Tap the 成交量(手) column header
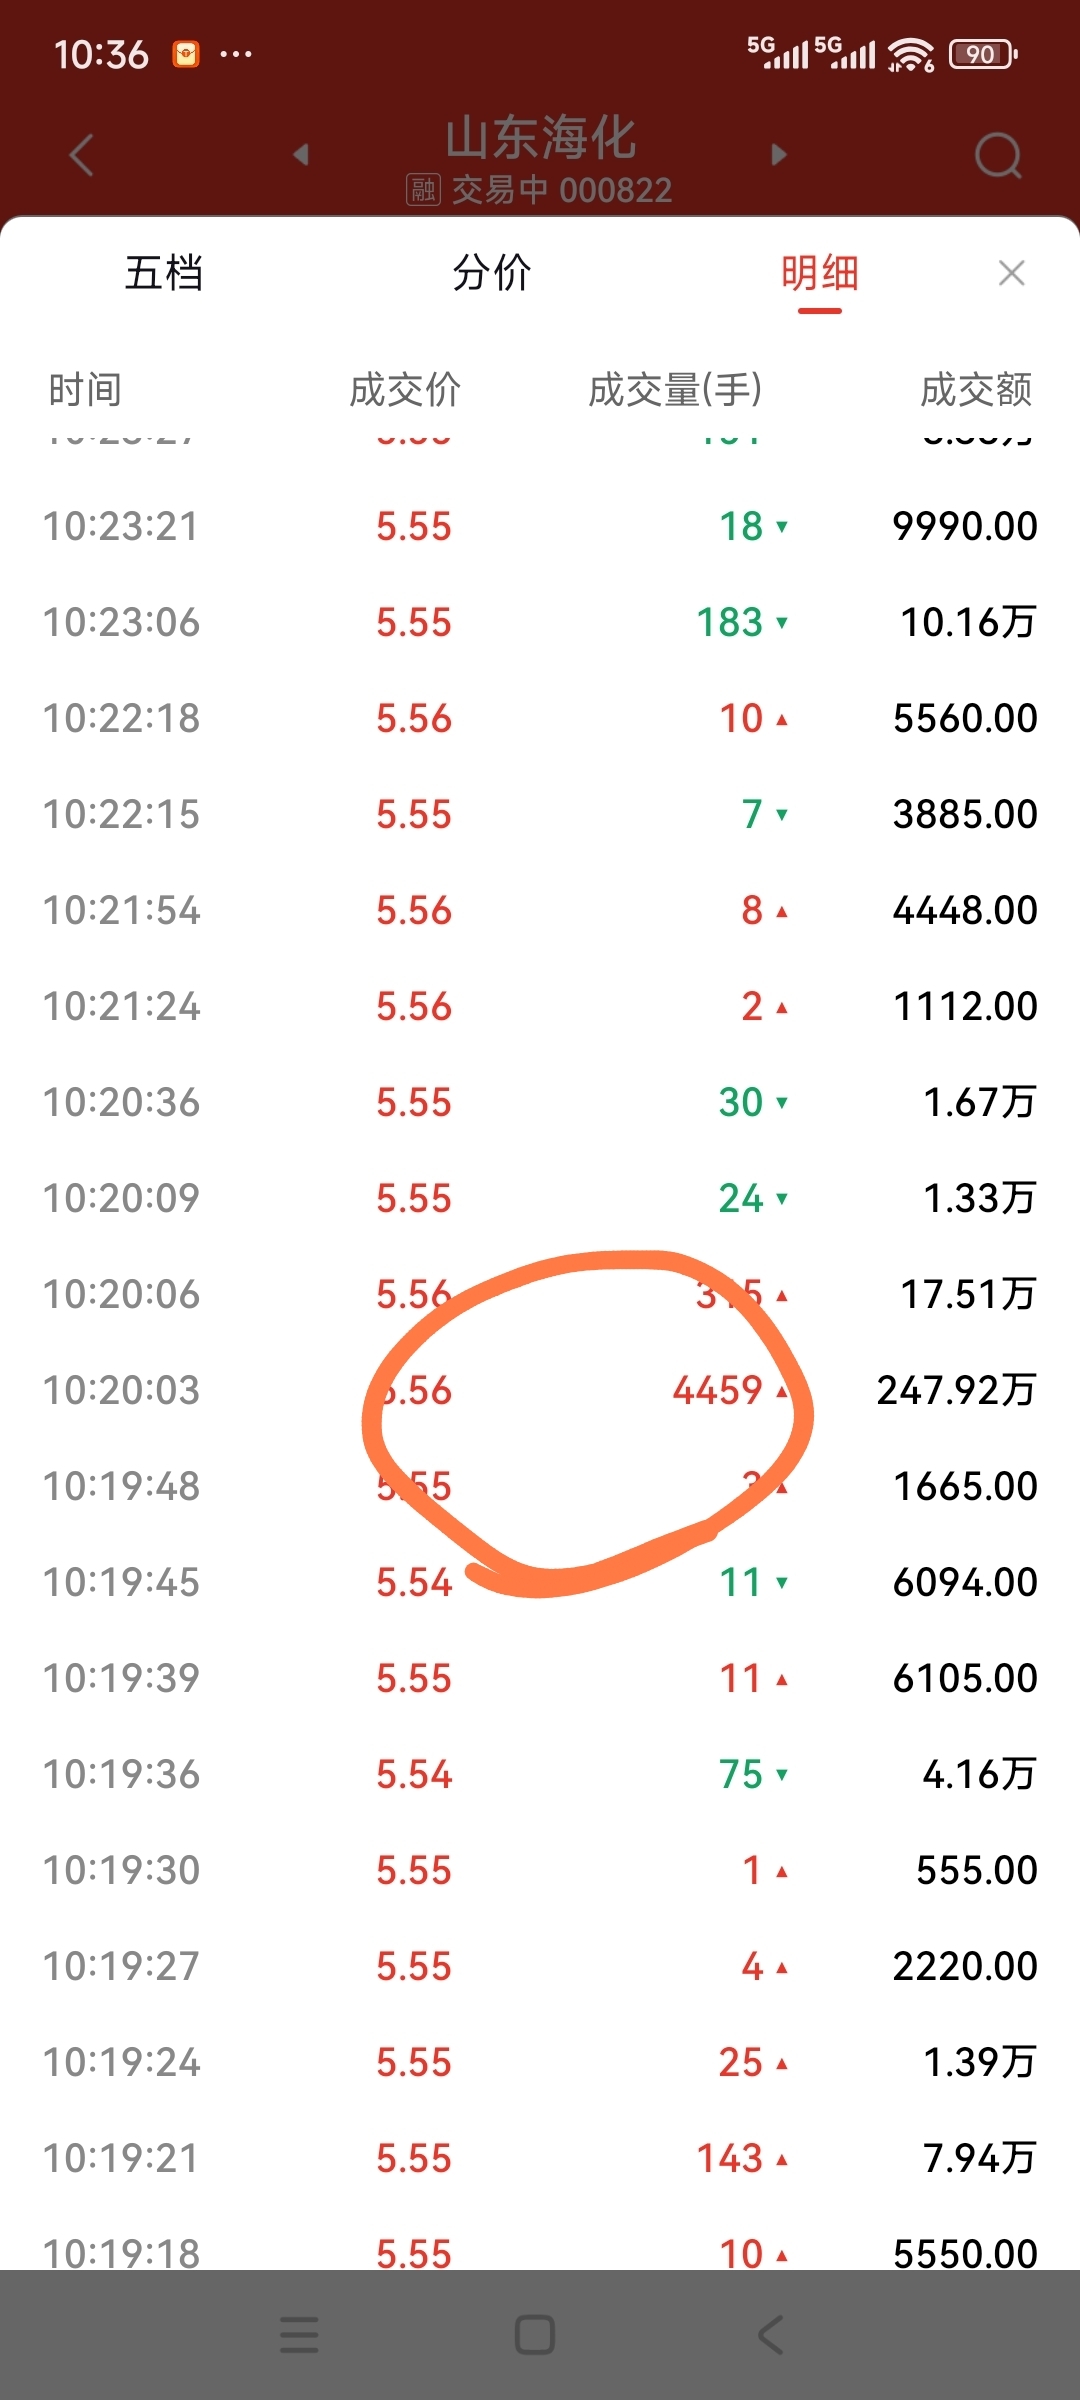The width and height of the screenshot is (1080, 2400). pos(675,390)
